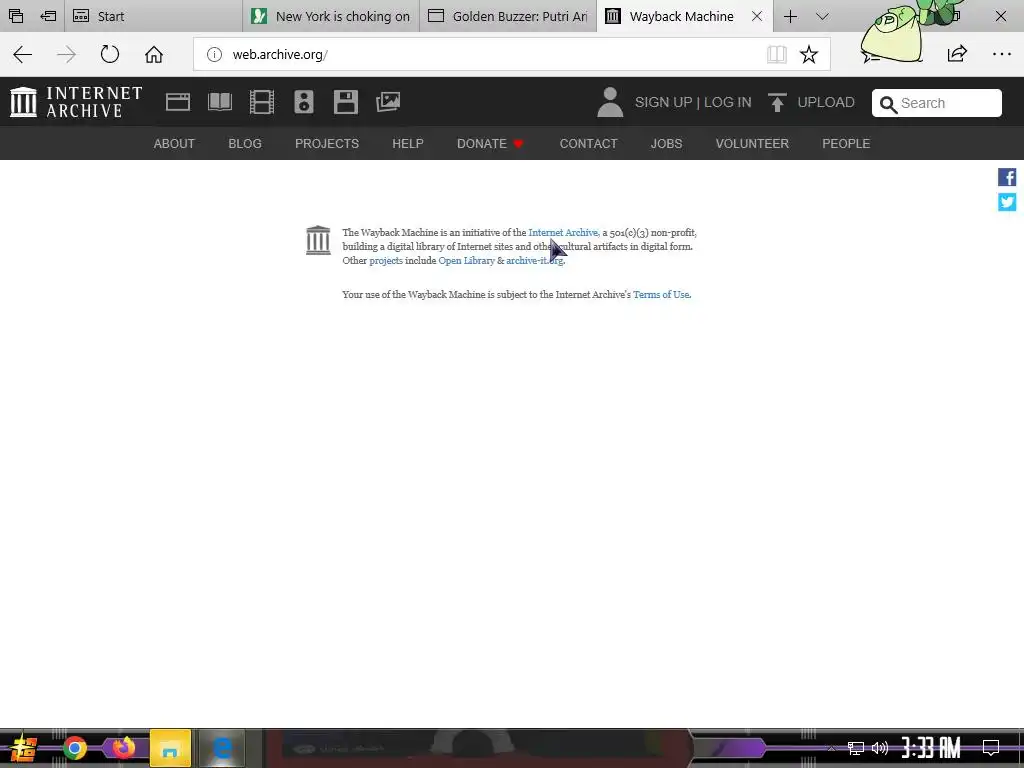The image size is (1024, 768).
Task: Refresh the page with reload icon
Action: click(110, 54)
